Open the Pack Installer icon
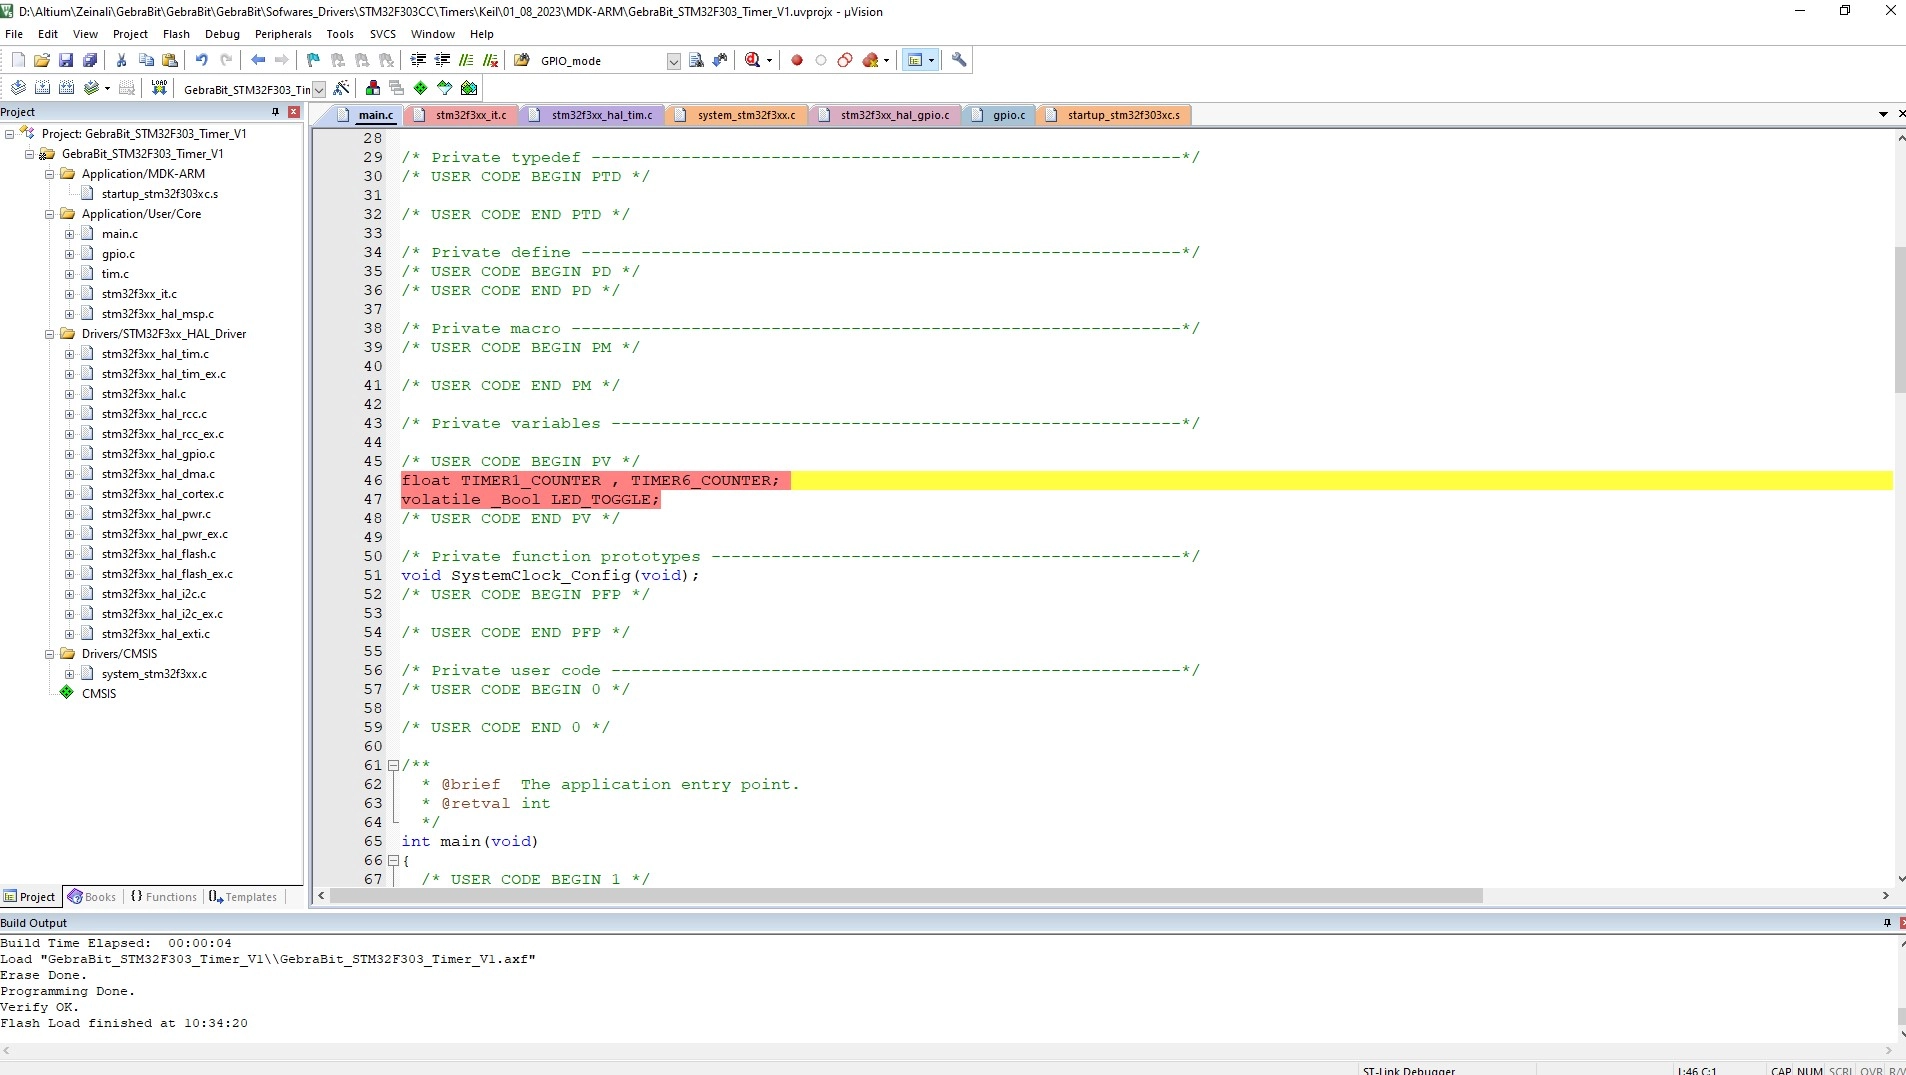The image size is (1906, 1075). [469, 88]
